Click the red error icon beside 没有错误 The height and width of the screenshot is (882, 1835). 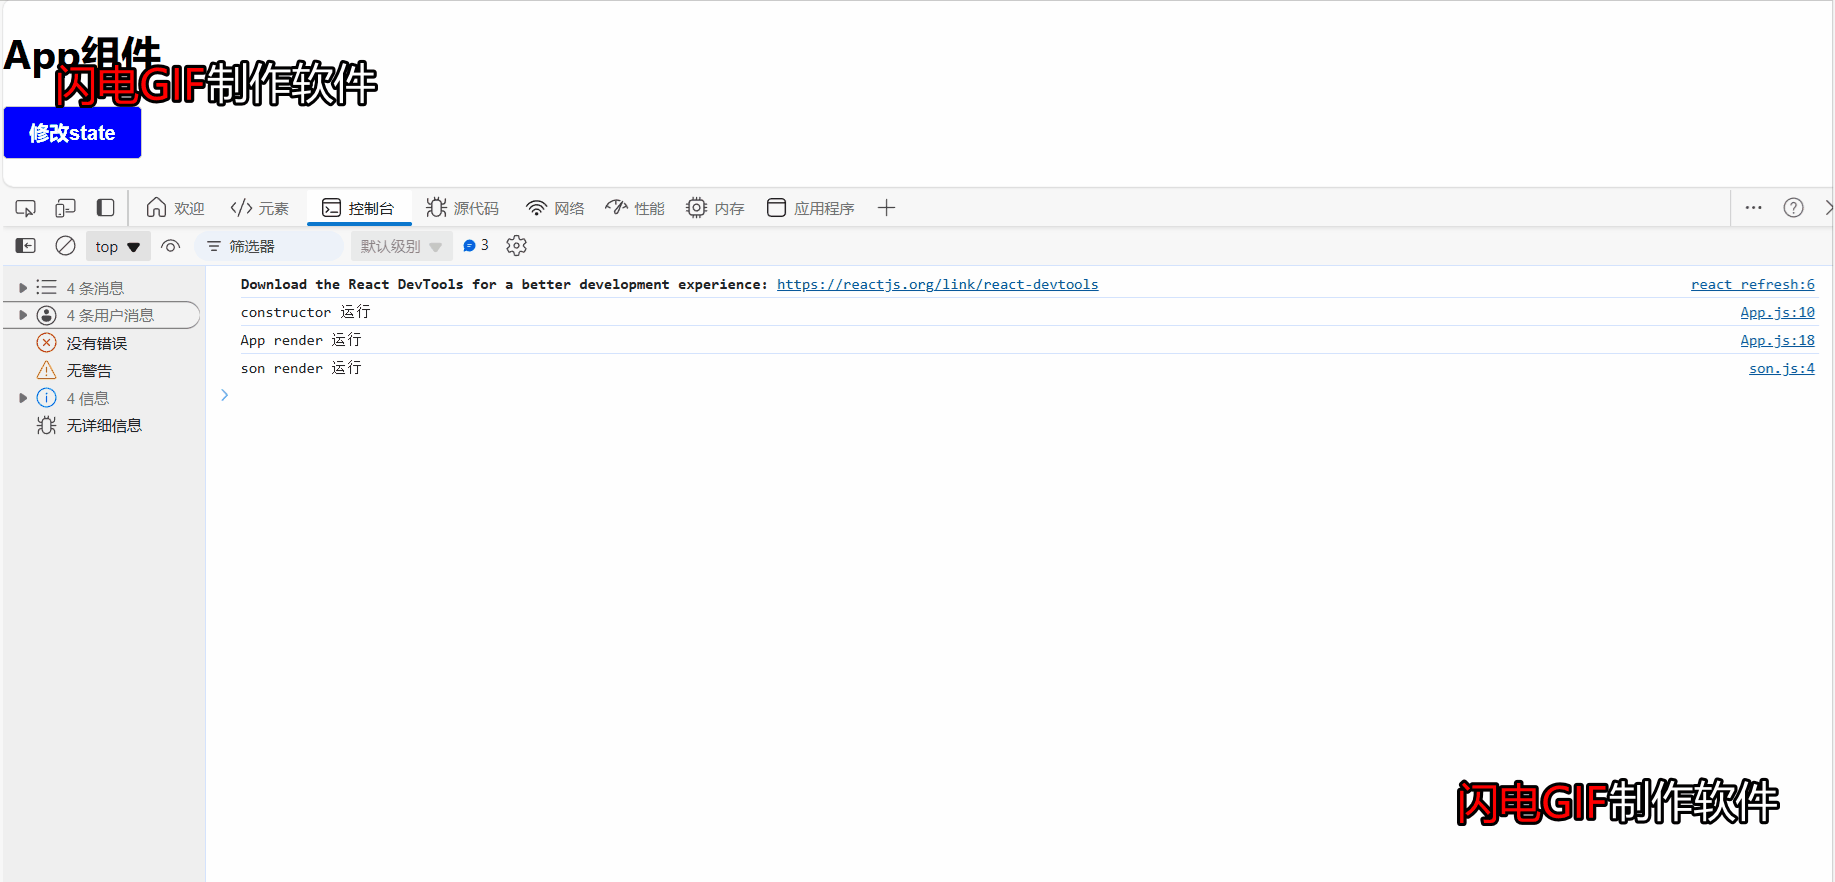(46, 343)
